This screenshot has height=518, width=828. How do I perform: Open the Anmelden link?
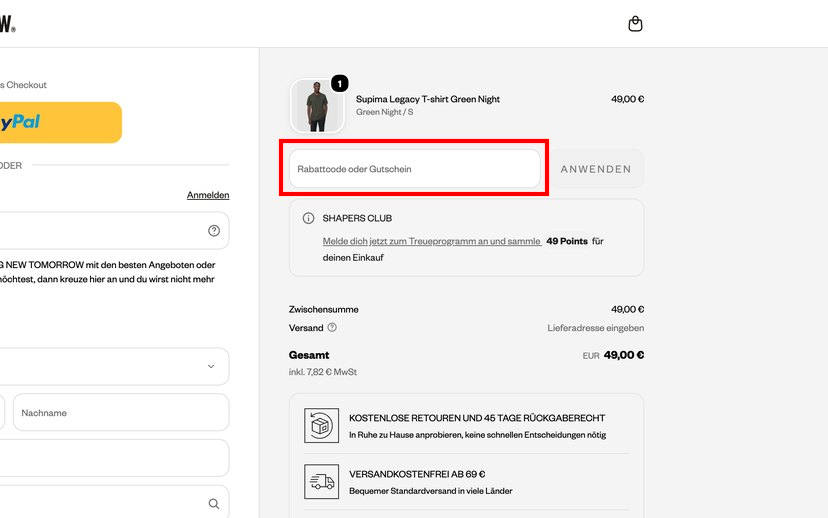click(208, 195)
